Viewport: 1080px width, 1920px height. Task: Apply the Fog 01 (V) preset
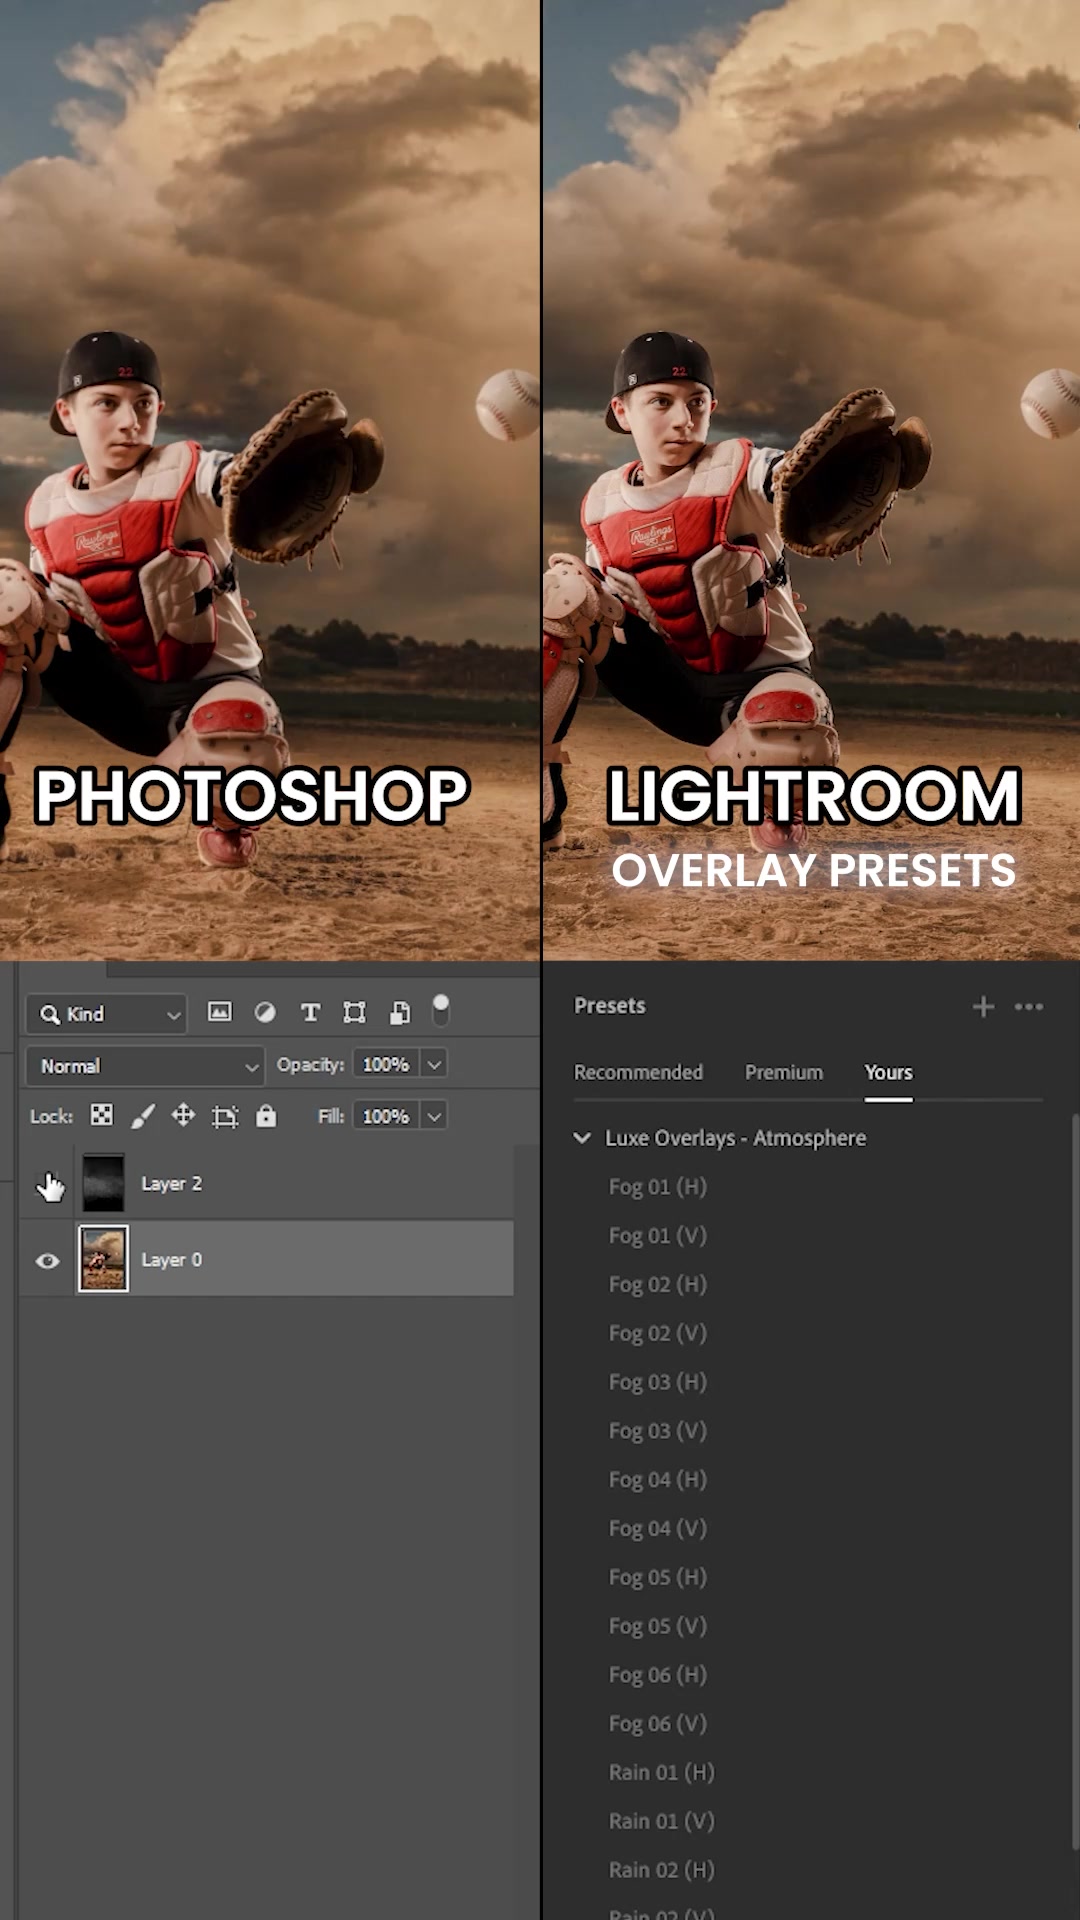coord(658,1236)
